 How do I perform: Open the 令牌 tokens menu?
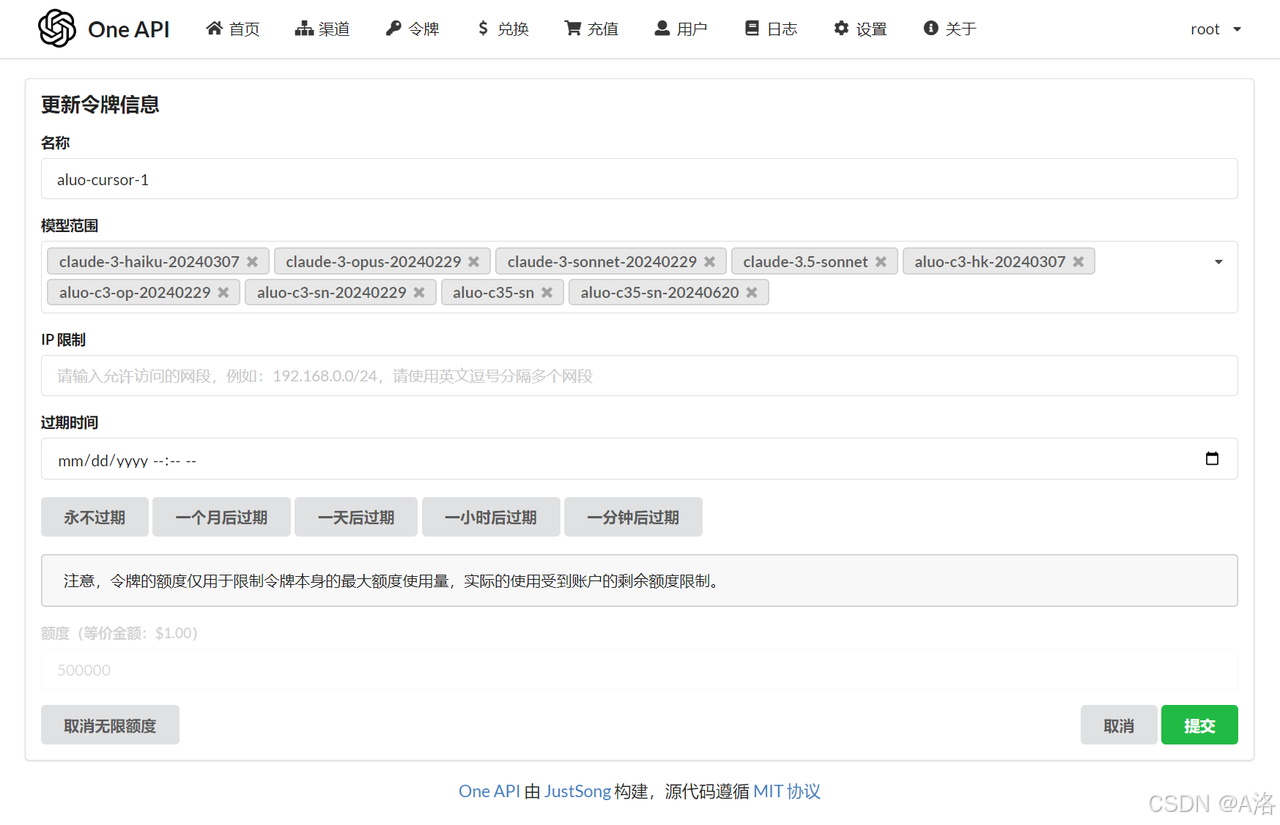[x=412, y=29]
